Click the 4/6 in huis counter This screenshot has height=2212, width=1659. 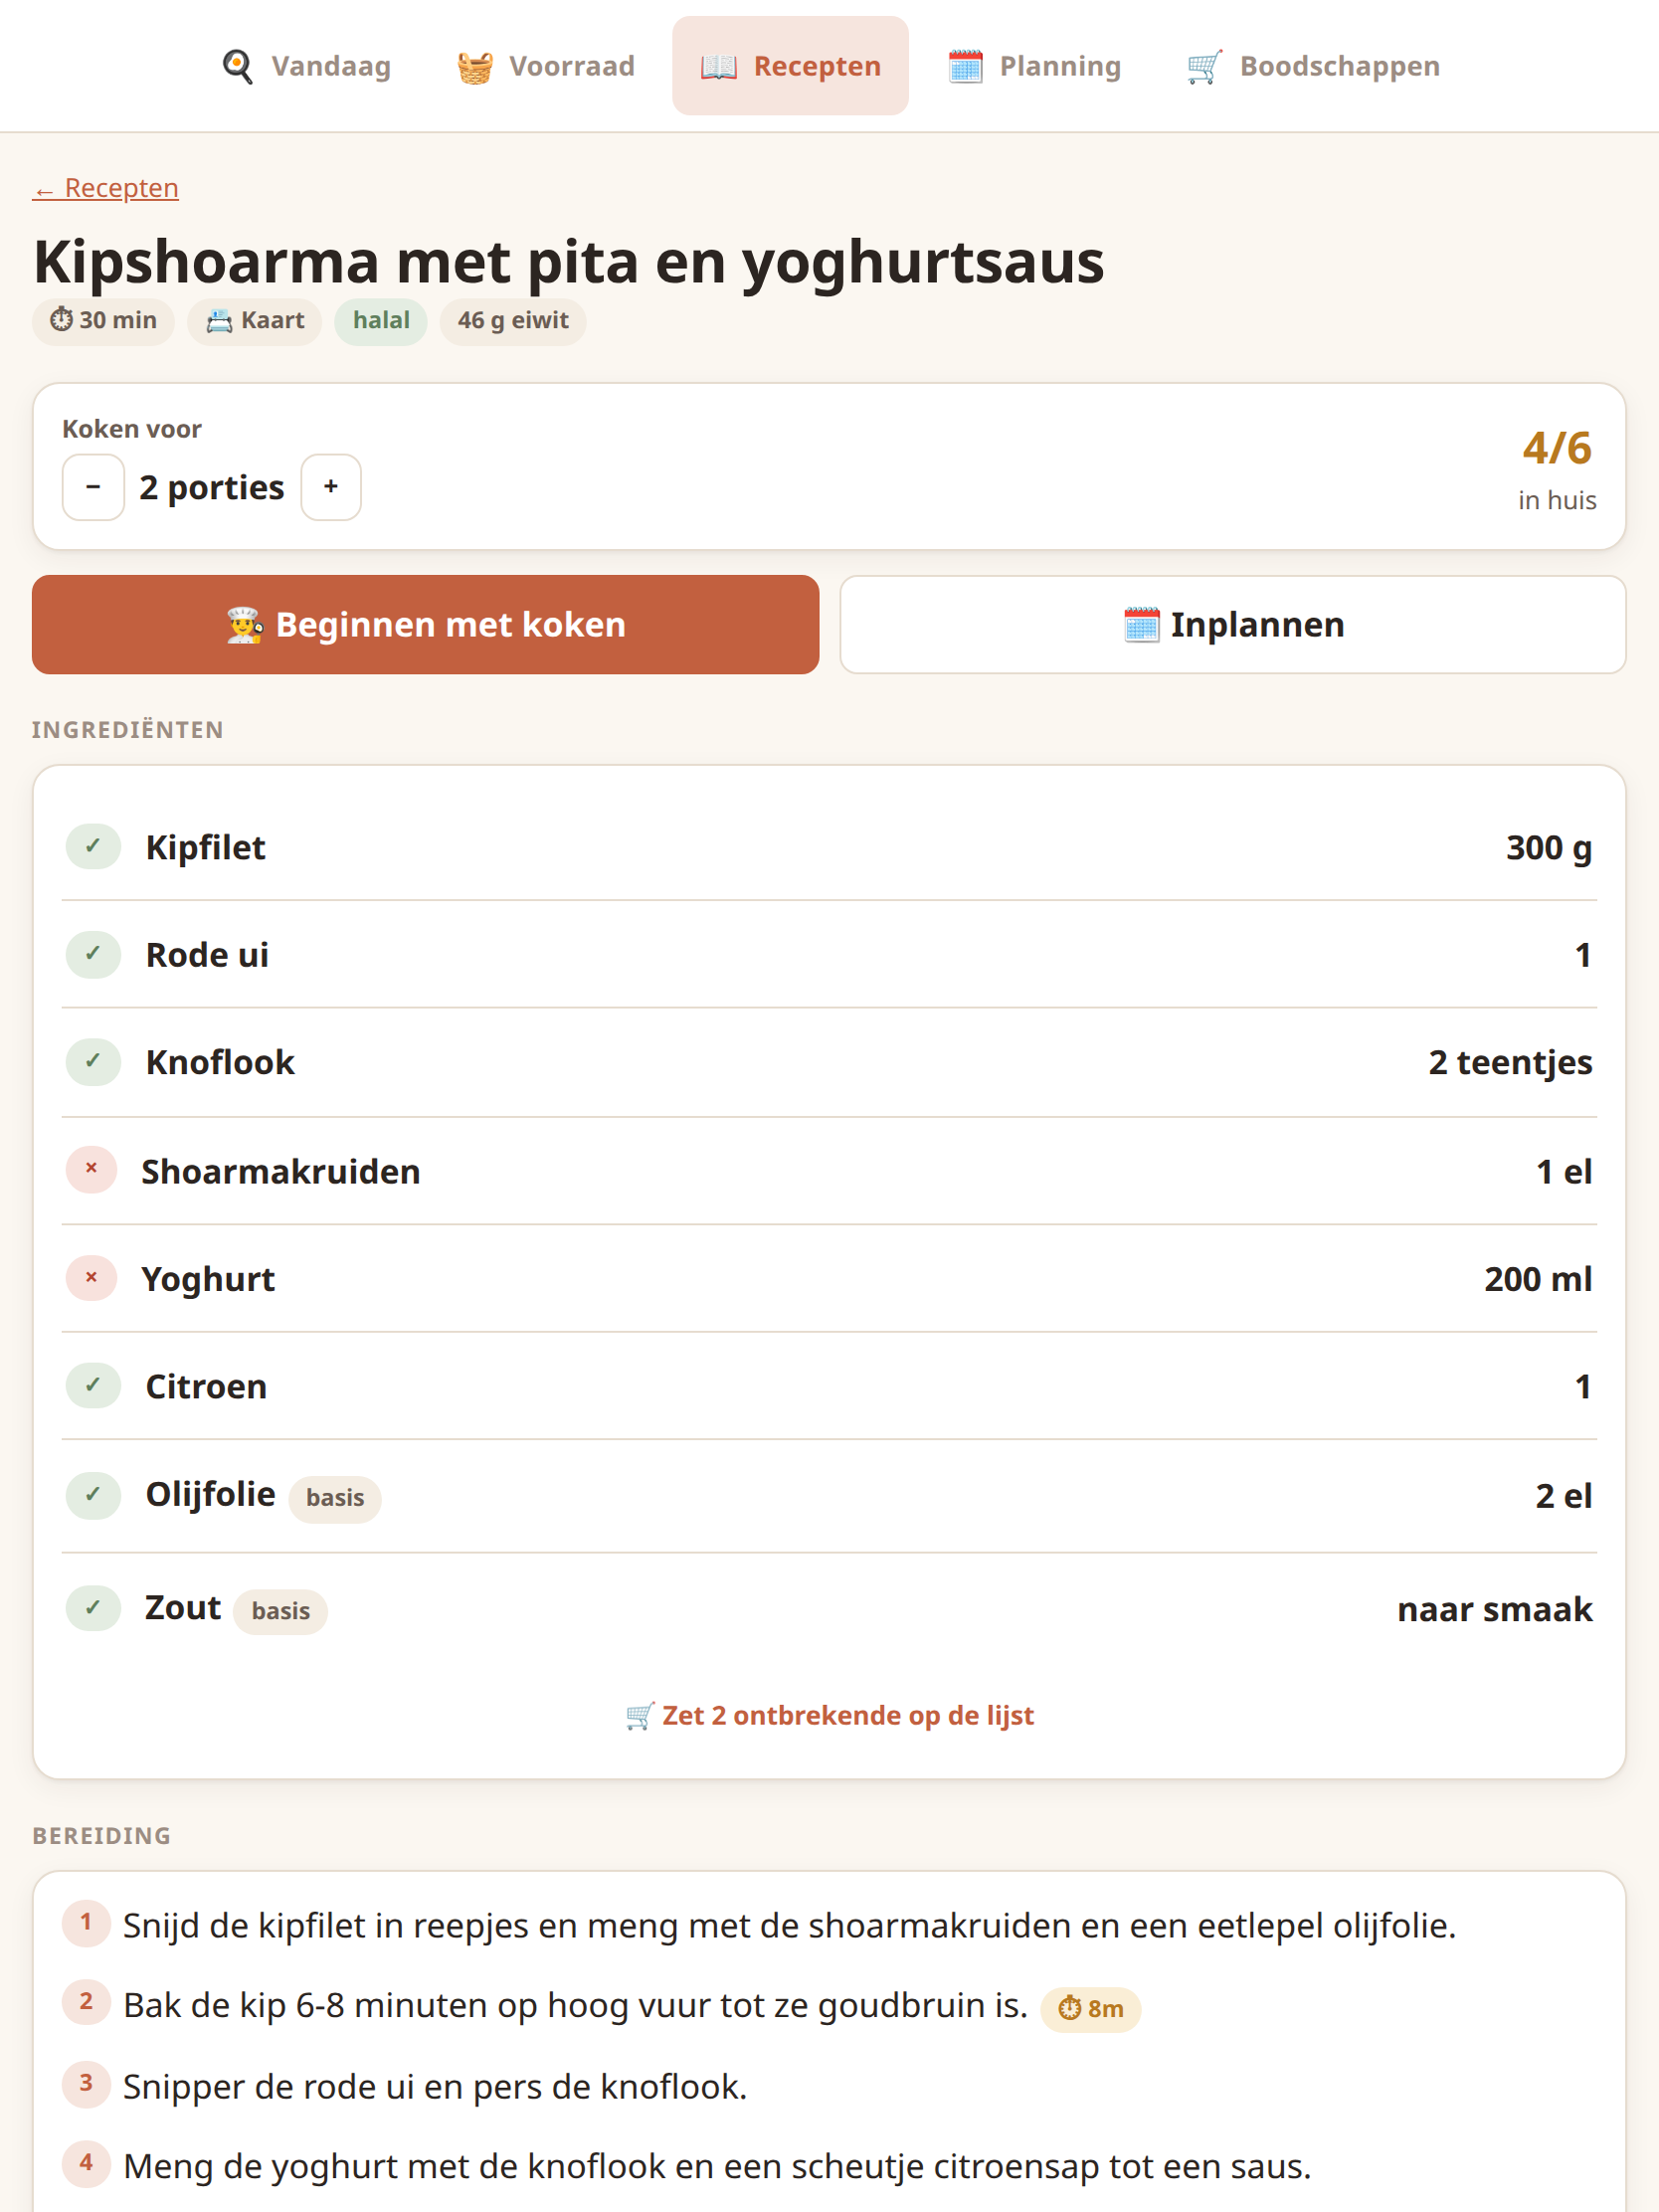point(1557,468)
